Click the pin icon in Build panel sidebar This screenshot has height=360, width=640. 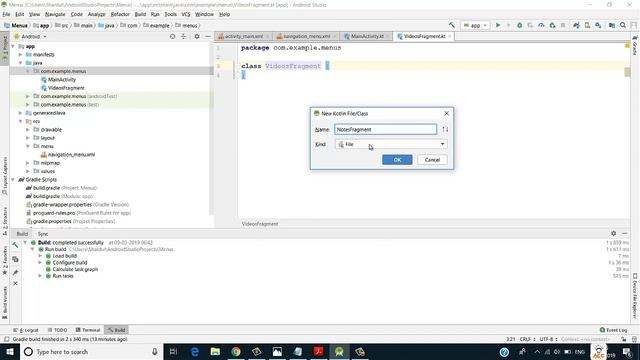15,272
